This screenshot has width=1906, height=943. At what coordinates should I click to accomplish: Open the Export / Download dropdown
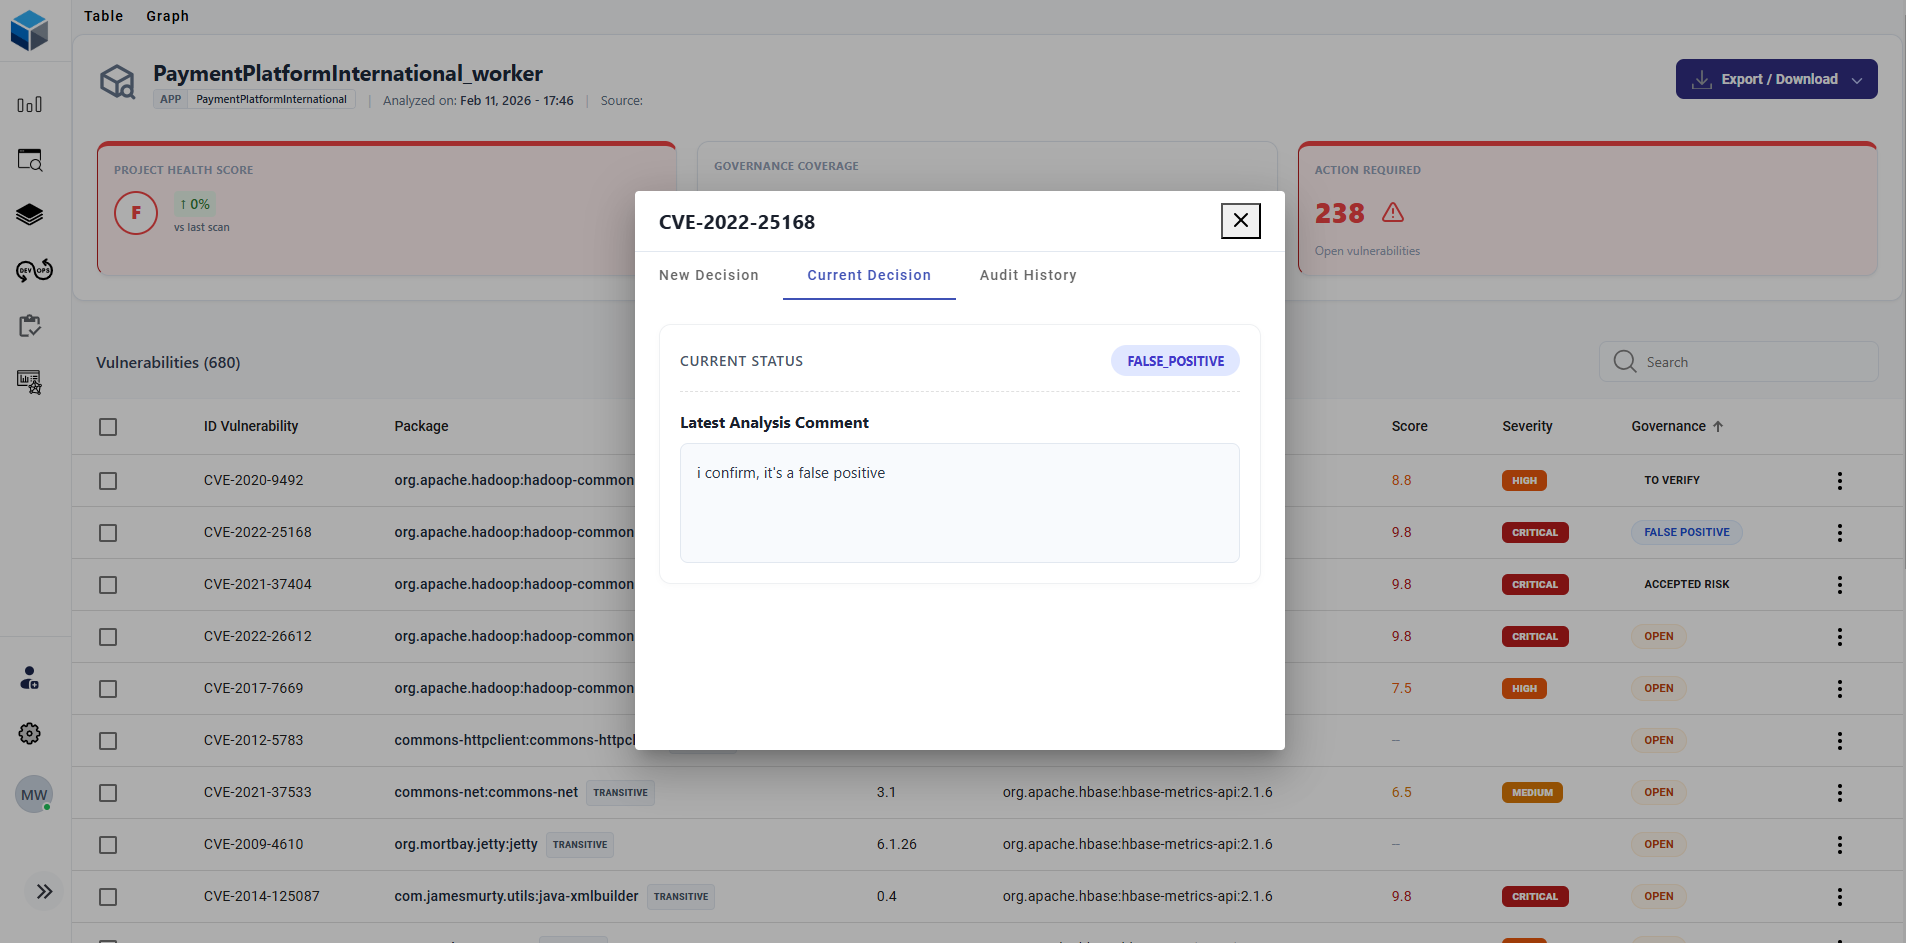(1776, 79)
